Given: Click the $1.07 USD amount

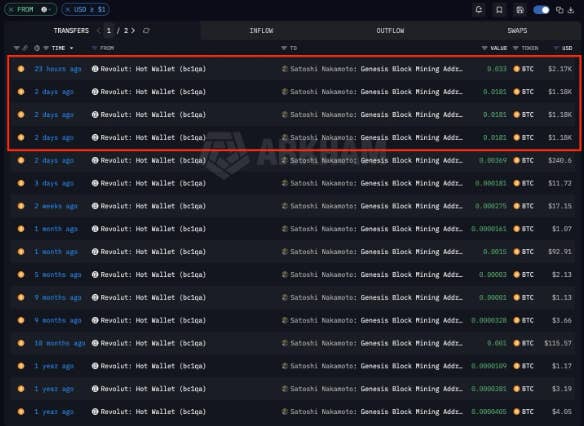Looking at the screenshot, I should (x=562, y=229).
